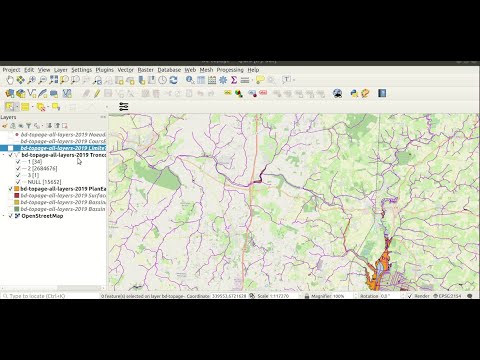The height and width of the screenshot is (360, 480).
Task: Open the View menu
Action: tap(44, 70)
